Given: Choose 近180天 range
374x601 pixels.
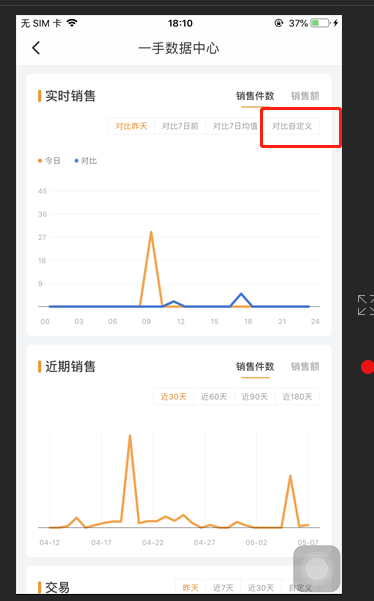Looking at the screenshot, I should [x=297, y=396].
